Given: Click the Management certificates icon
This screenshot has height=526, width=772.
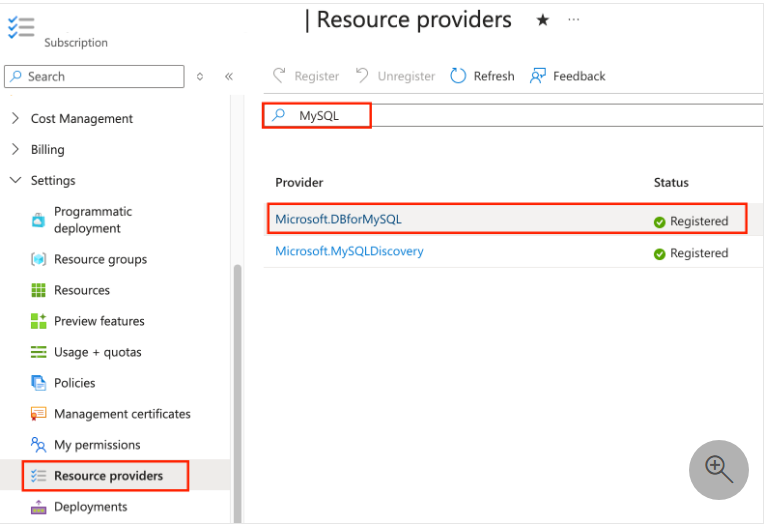Looking at the screenshot, I should (38, 414).
